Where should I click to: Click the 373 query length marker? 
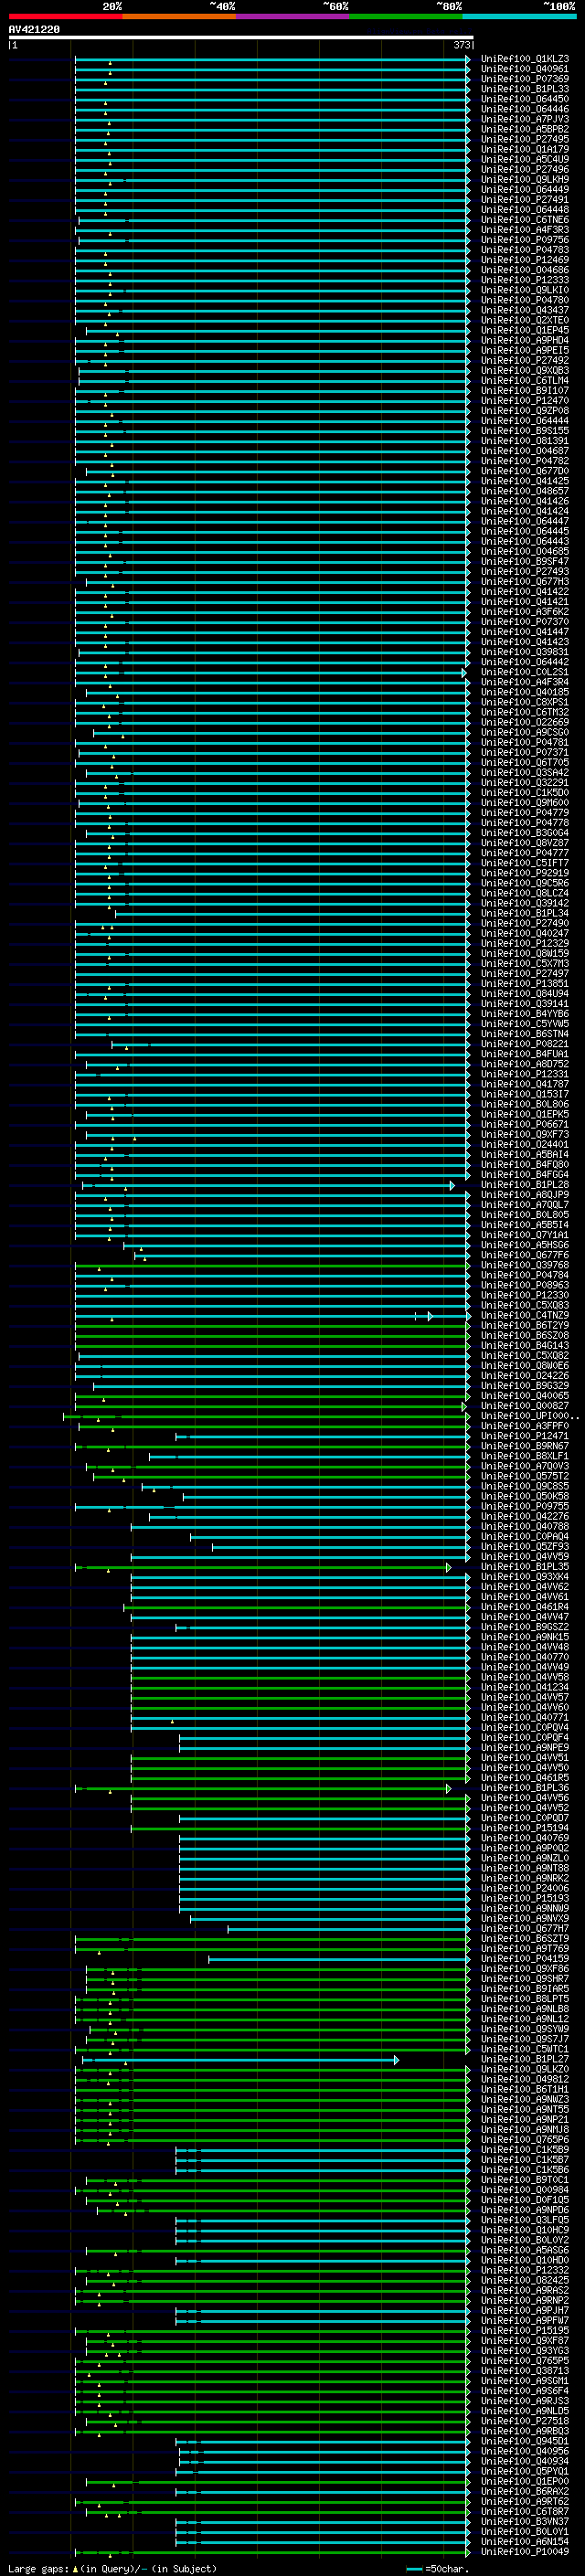(461, 45)
